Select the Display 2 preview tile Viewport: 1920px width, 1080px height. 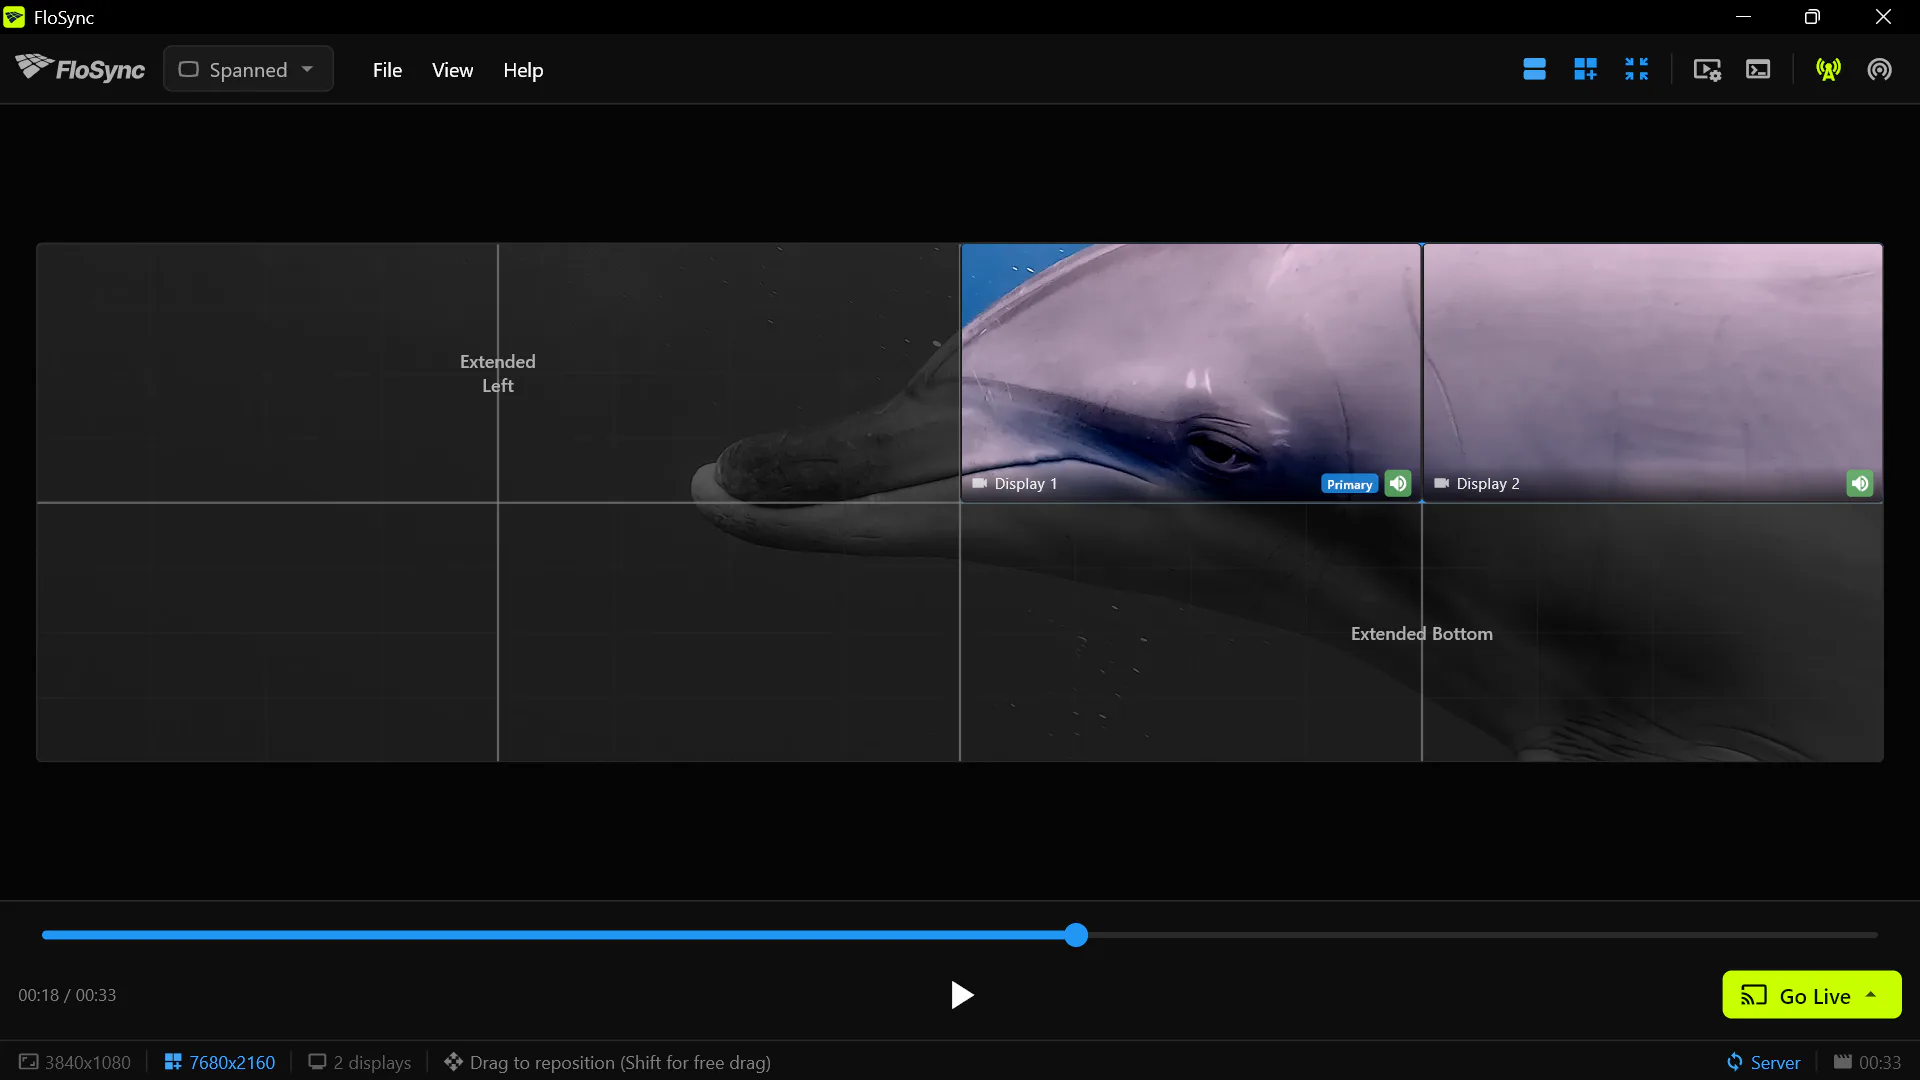tap(1652, 372)
